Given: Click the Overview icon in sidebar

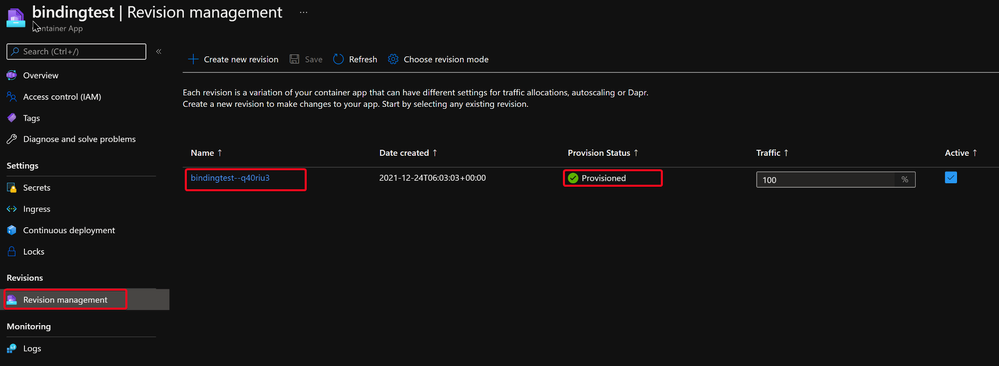Looking at the screenshot, I should [x=11, y=75].
